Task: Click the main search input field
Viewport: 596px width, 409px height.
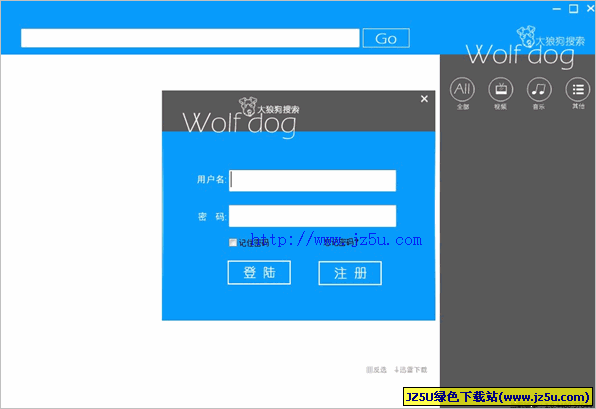Action: pos(190,38)
